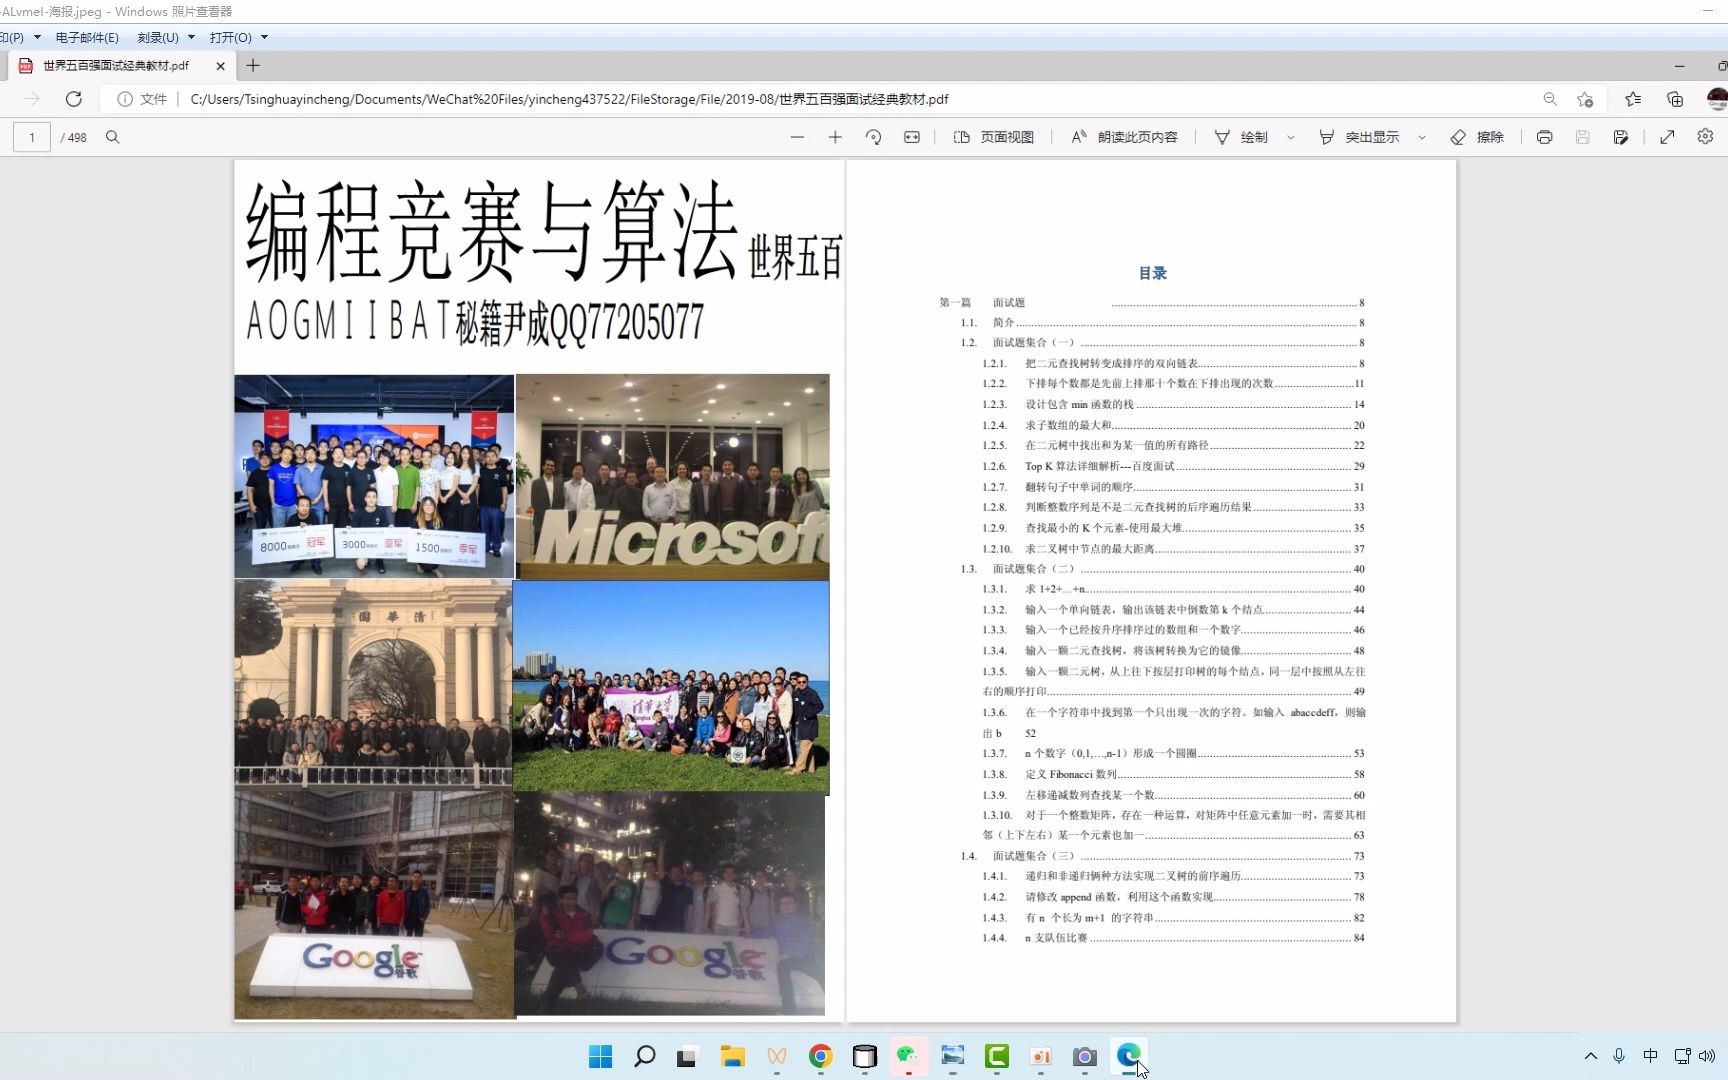Screen dimensions: 1728x1080
Task: Click the microphone icon in the system tray
Action: 1619,1056
